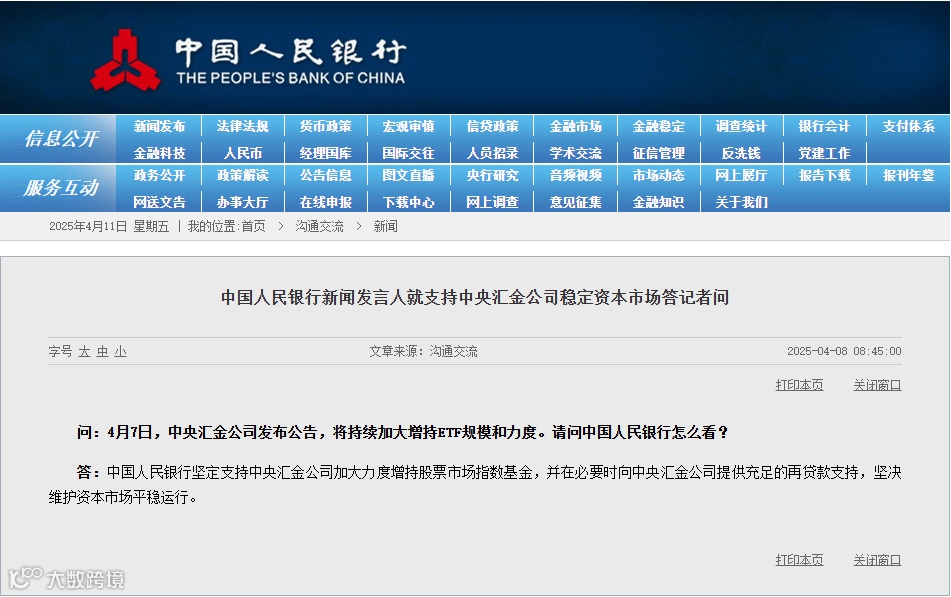Select 政策解读 navigation item
The width and height of the screenshot is (951, 597).
click(243, 175)
